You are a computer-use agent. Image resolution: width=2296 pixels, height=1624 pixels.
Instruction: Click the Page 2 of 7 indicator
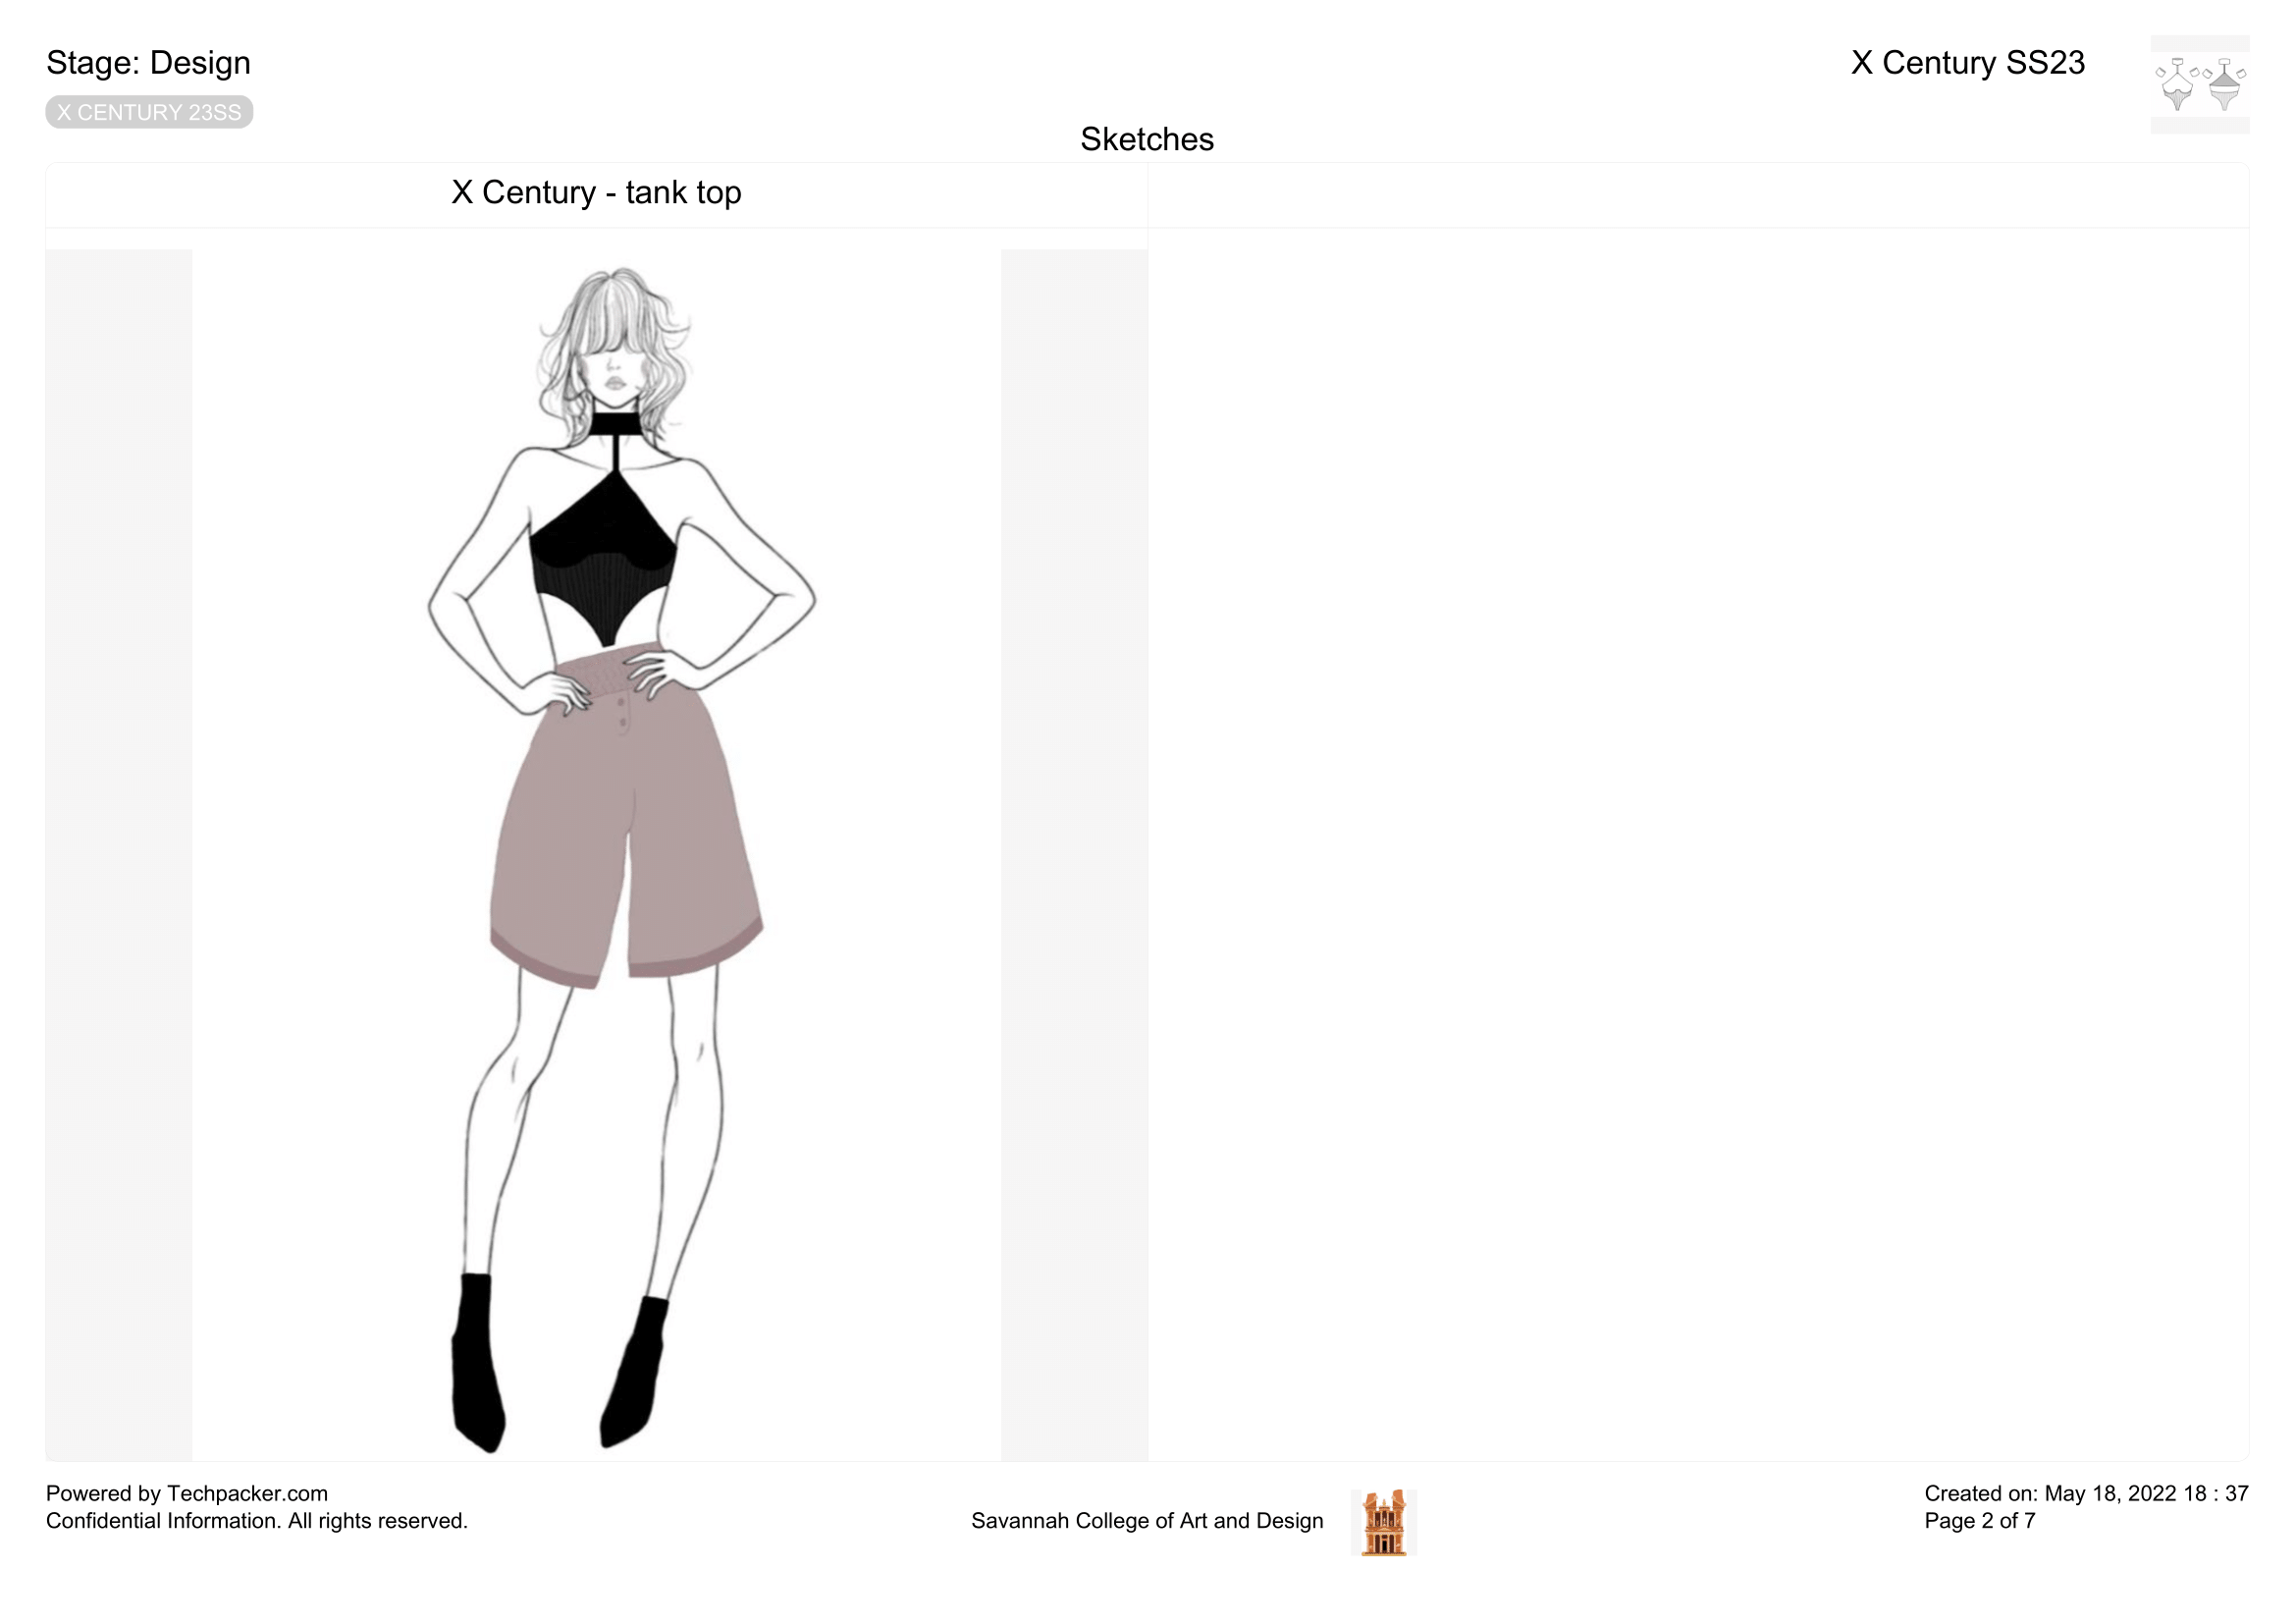(1979, 1521)
